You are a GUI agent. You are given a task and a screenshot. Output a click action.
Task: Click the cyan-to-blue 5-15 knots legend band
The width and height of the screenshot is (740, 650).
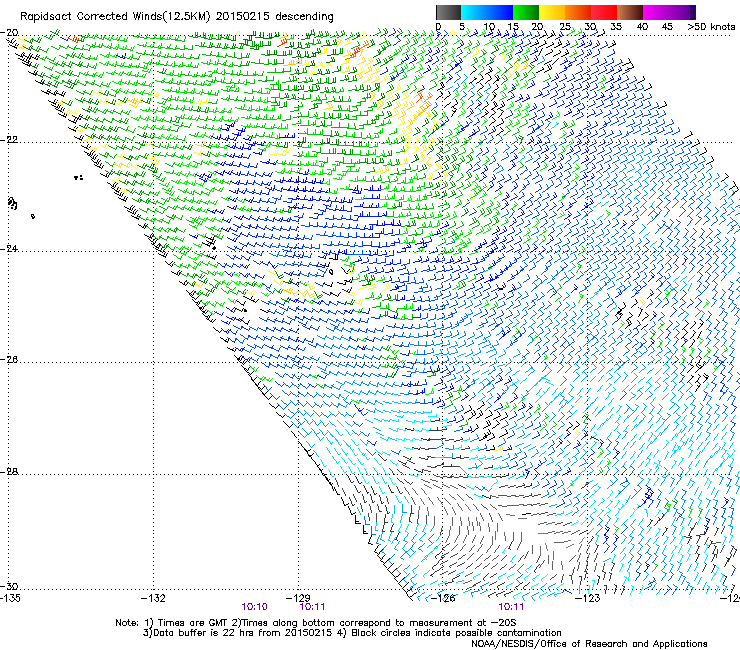click(x=487, y=12)
